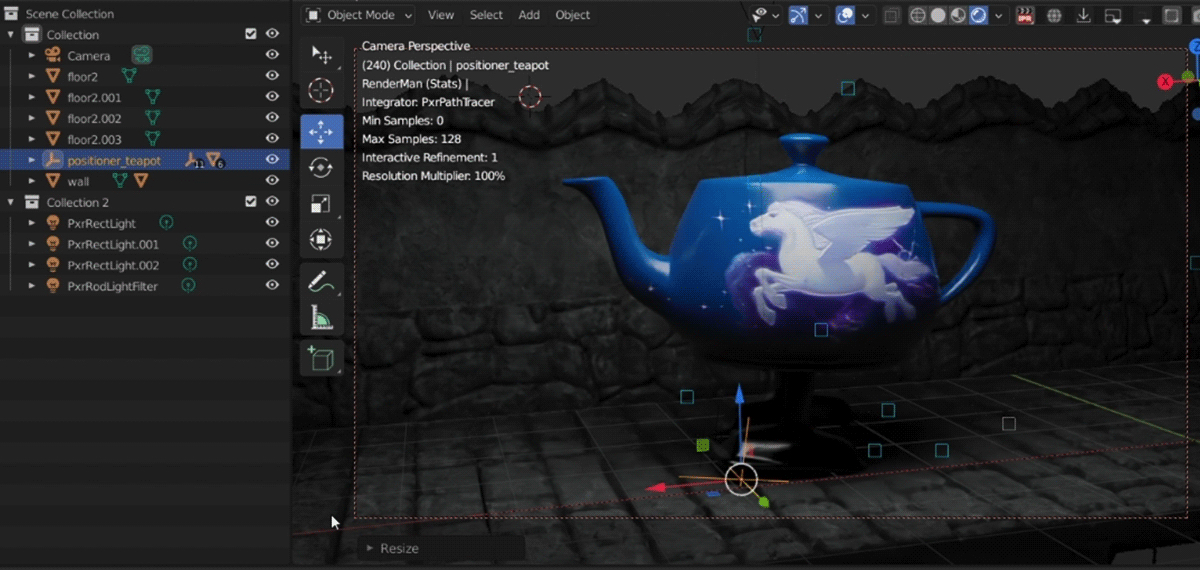Hide PxrRodLightFilter via eye icon
Screen dimensions: 1200x570
(272, 286)
